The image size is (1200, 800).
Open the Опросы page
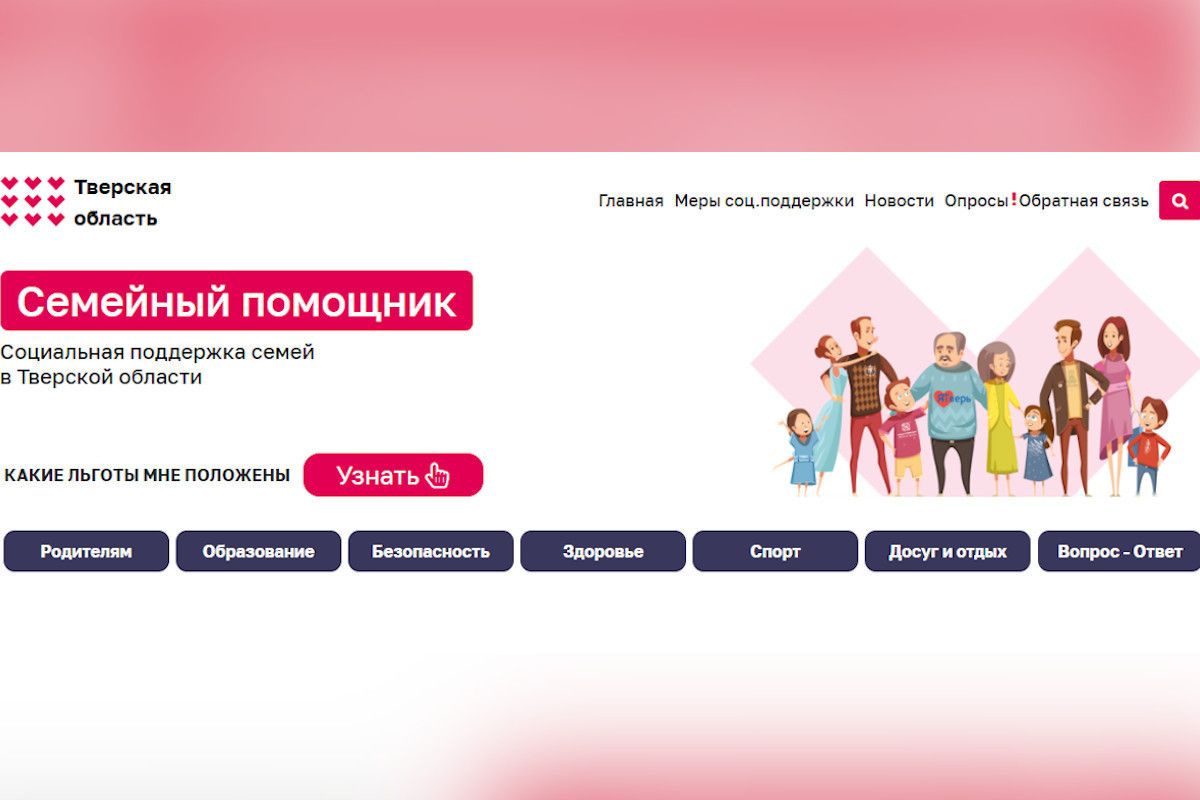(x=976, y=201)
